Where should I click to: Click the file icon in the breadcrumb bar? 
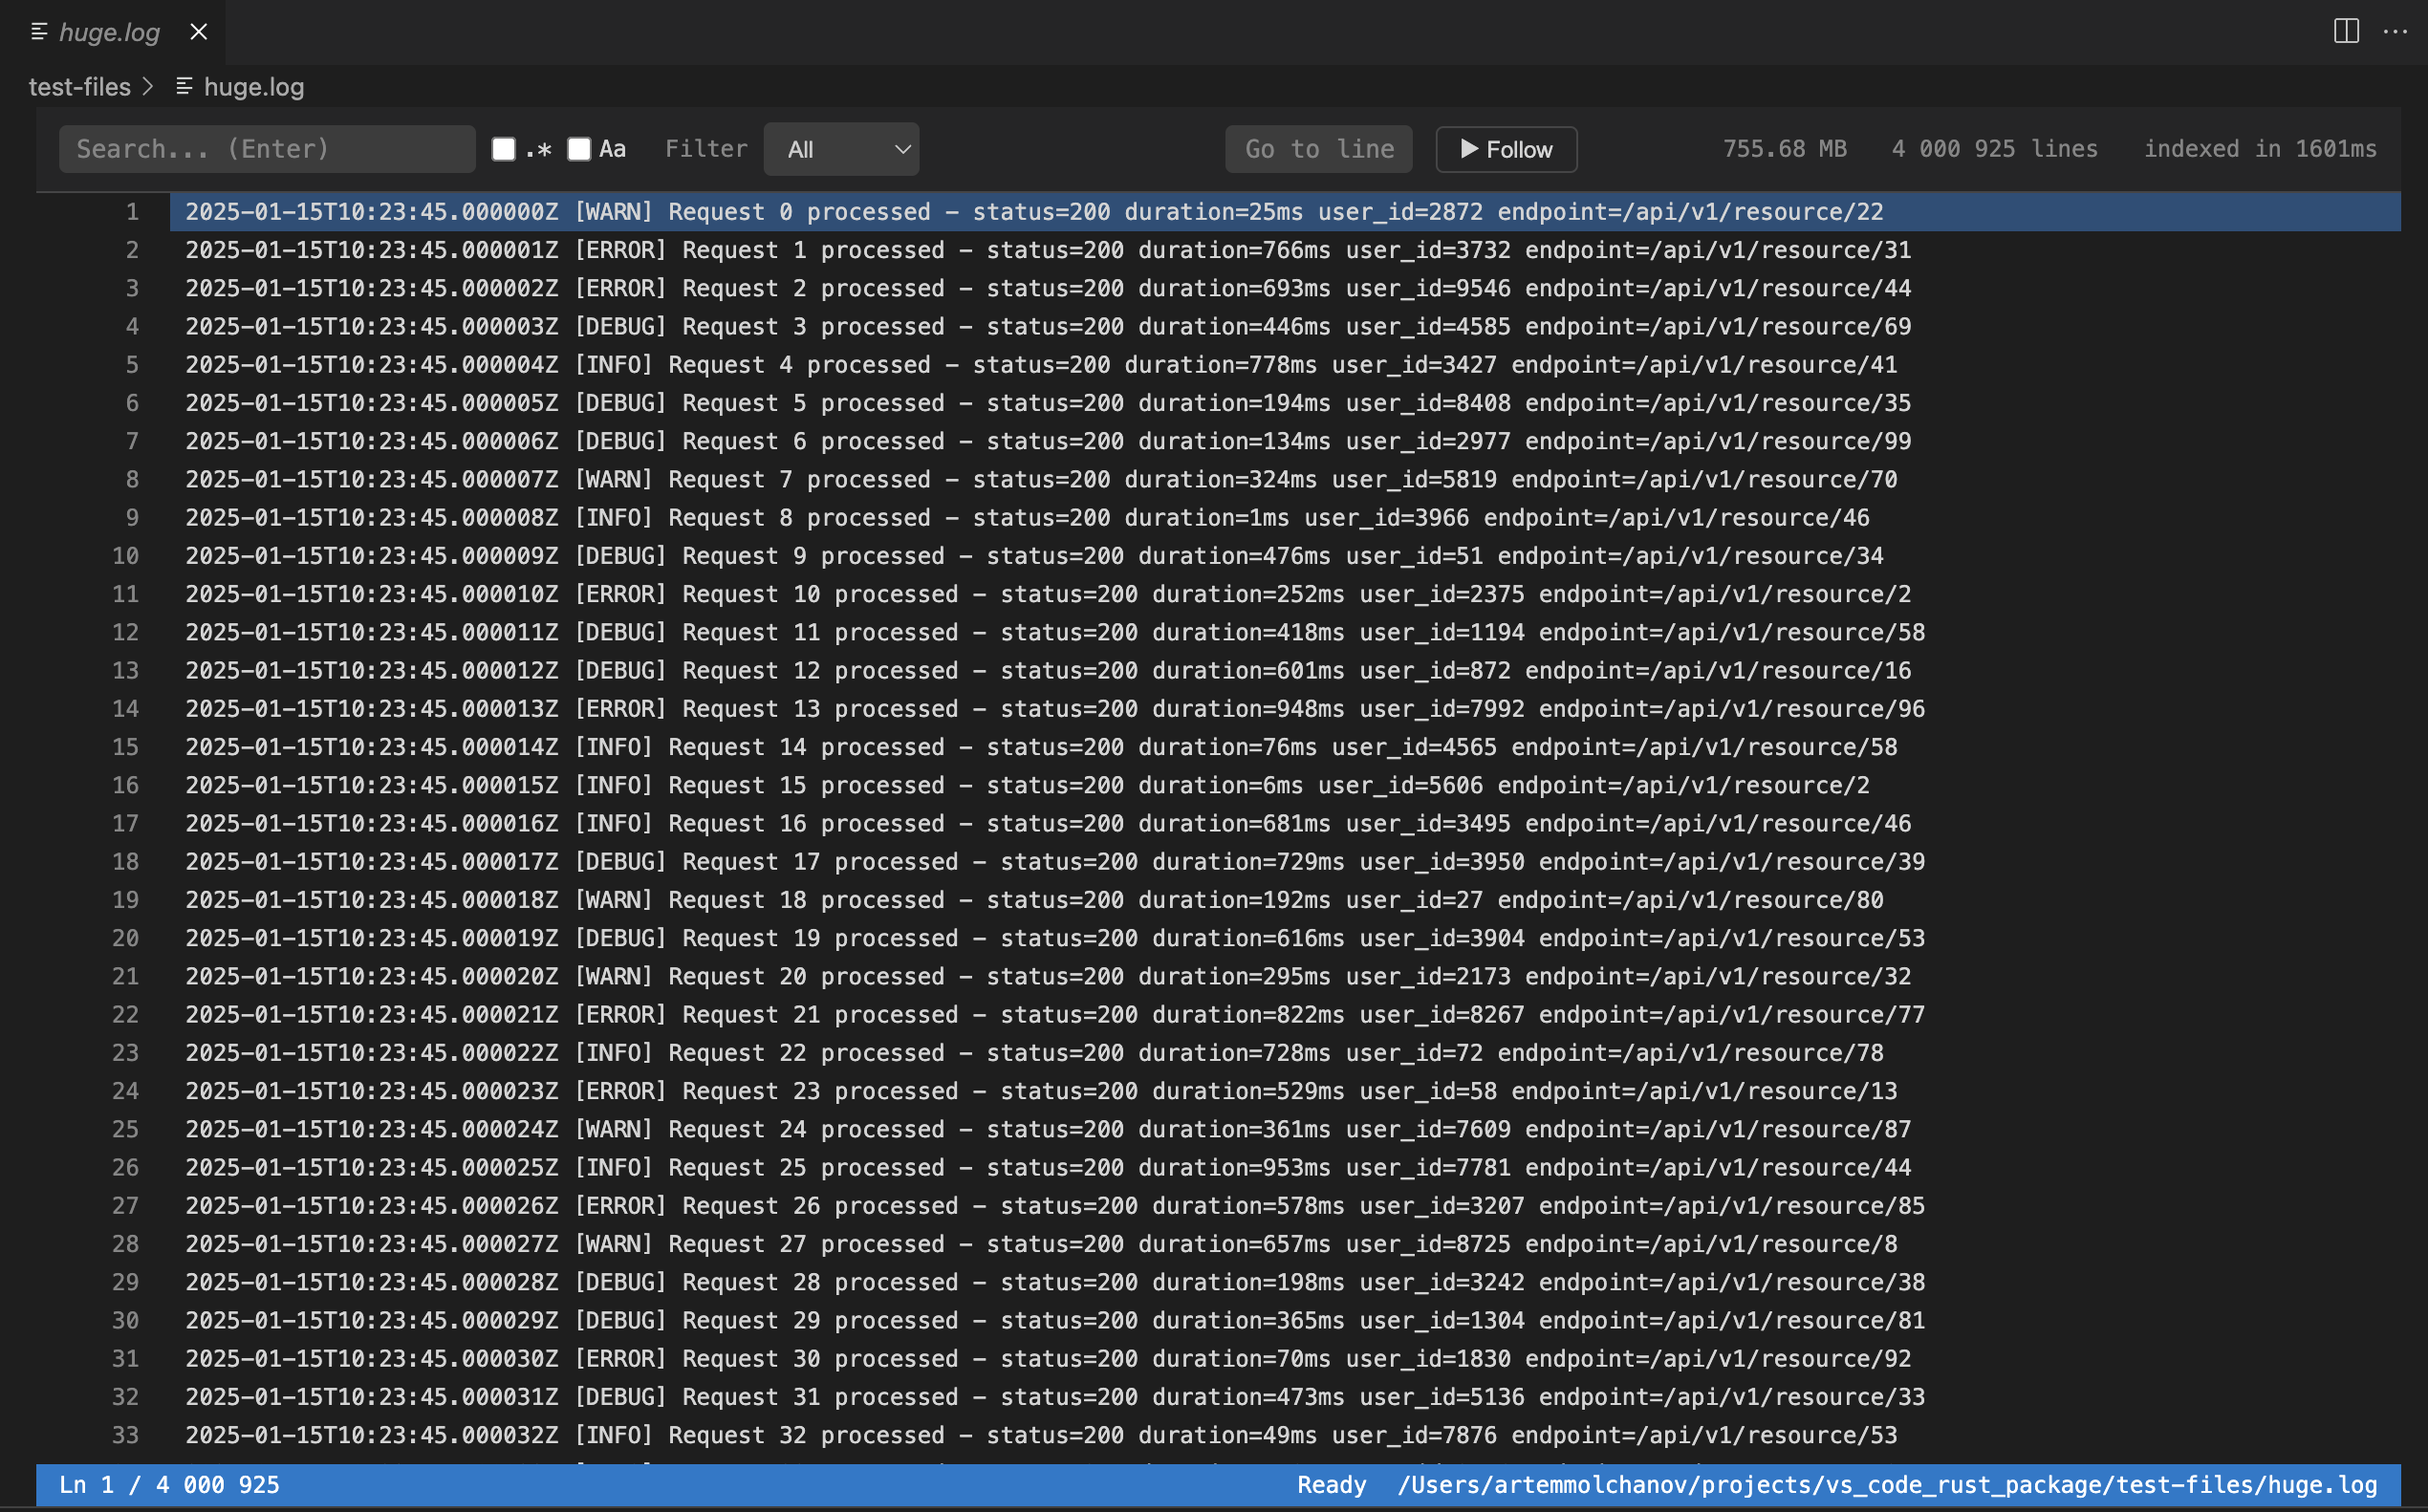click(183, 87)
